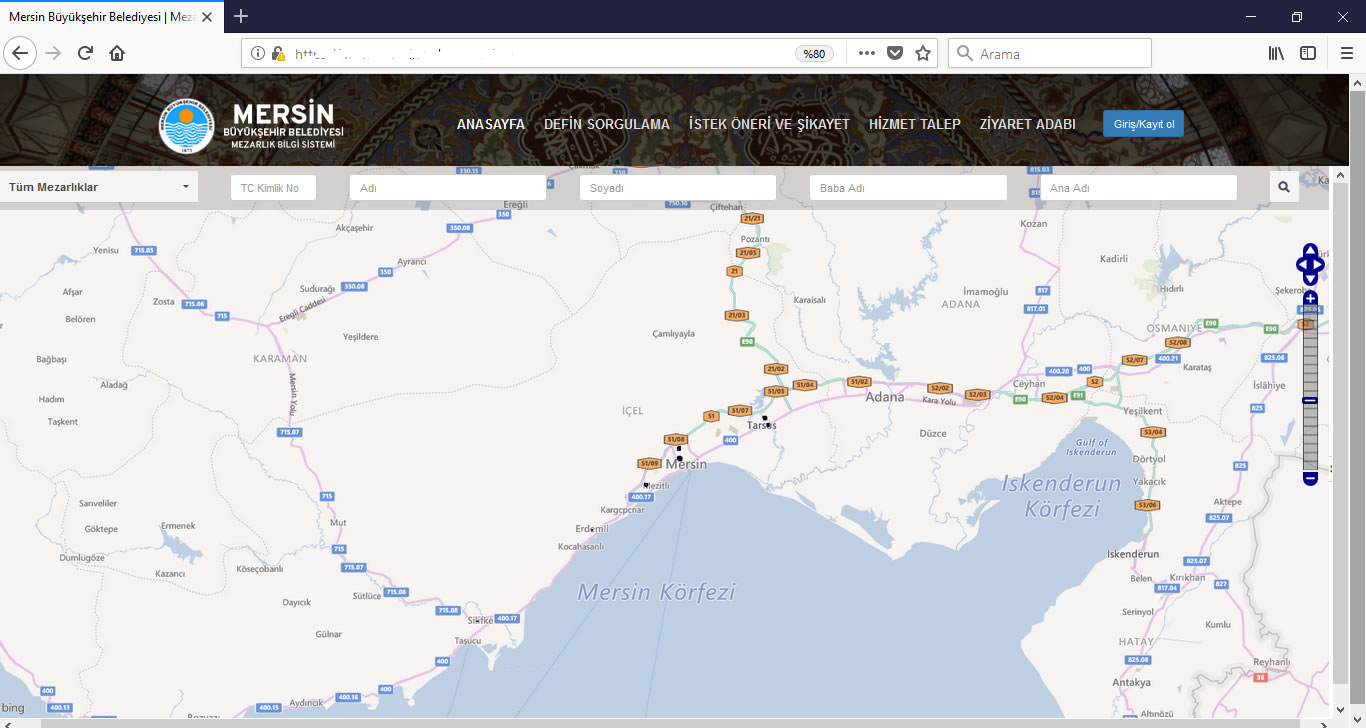
Task: Click the Mut town label on map
Action: pyautogui.click(x=338, y=522)
